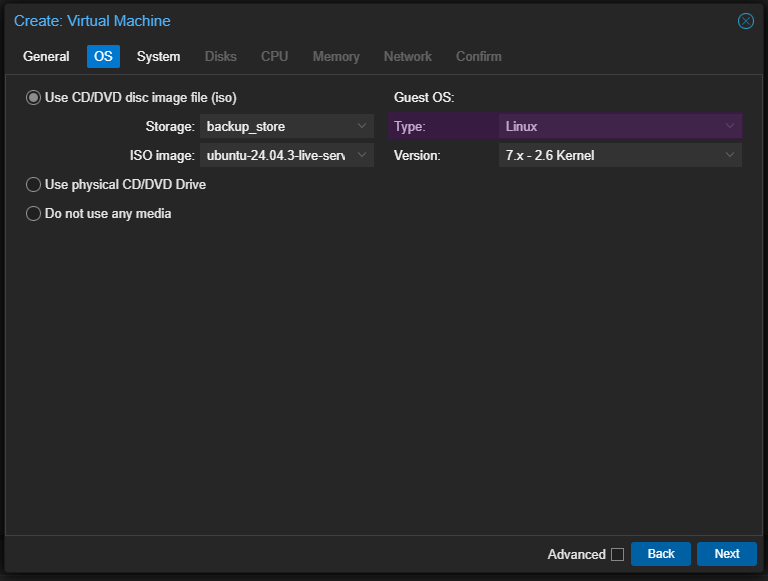Open the Guest OS Type dropdown arrow

729,126
